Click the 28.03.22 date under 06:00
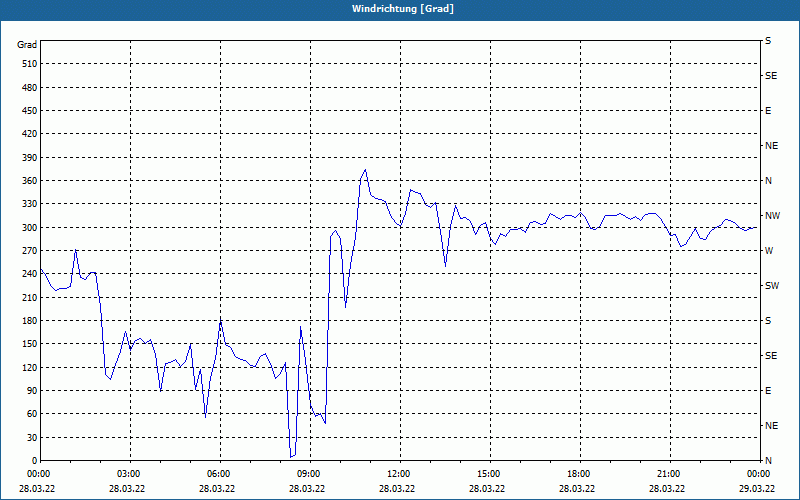This screenshot has height=500, width=800. pos(217,489)
